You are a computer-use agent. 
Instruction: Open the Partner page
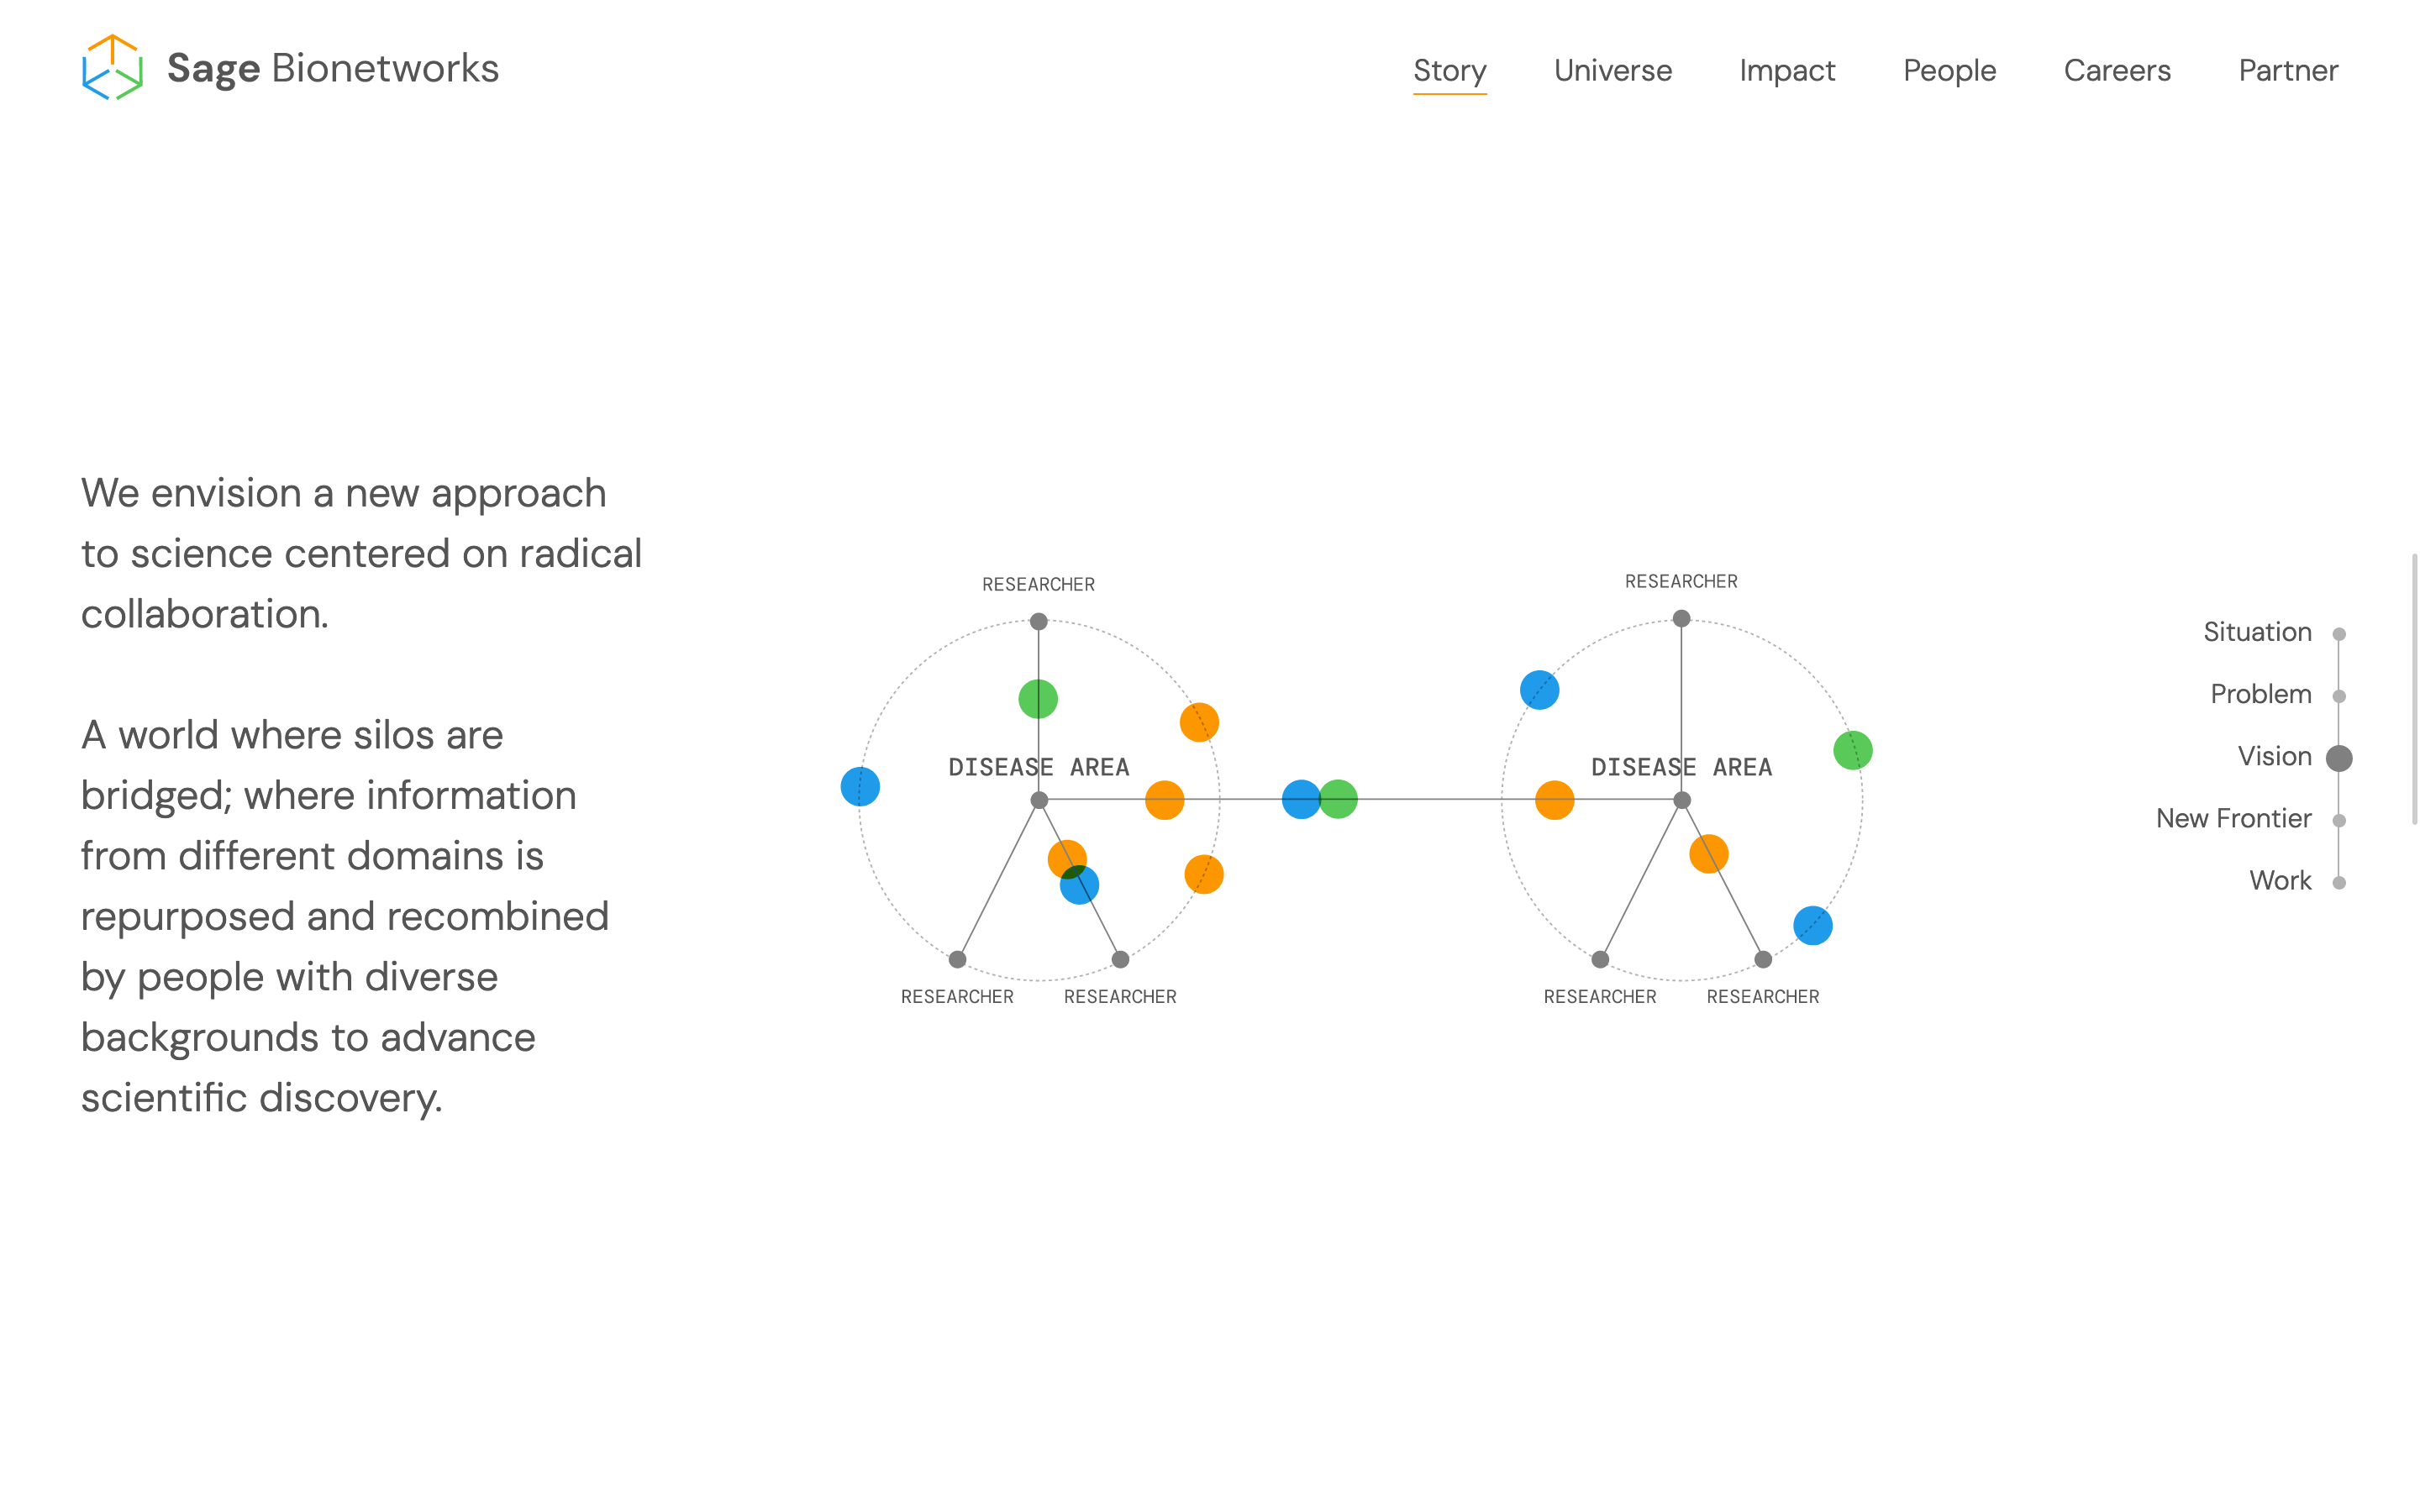2288,70
